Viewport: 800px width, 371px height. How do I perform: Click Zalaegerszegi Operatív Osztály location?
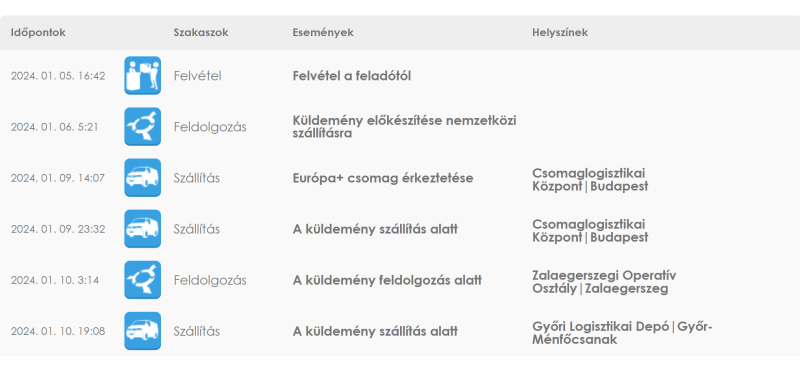(604, 282)
